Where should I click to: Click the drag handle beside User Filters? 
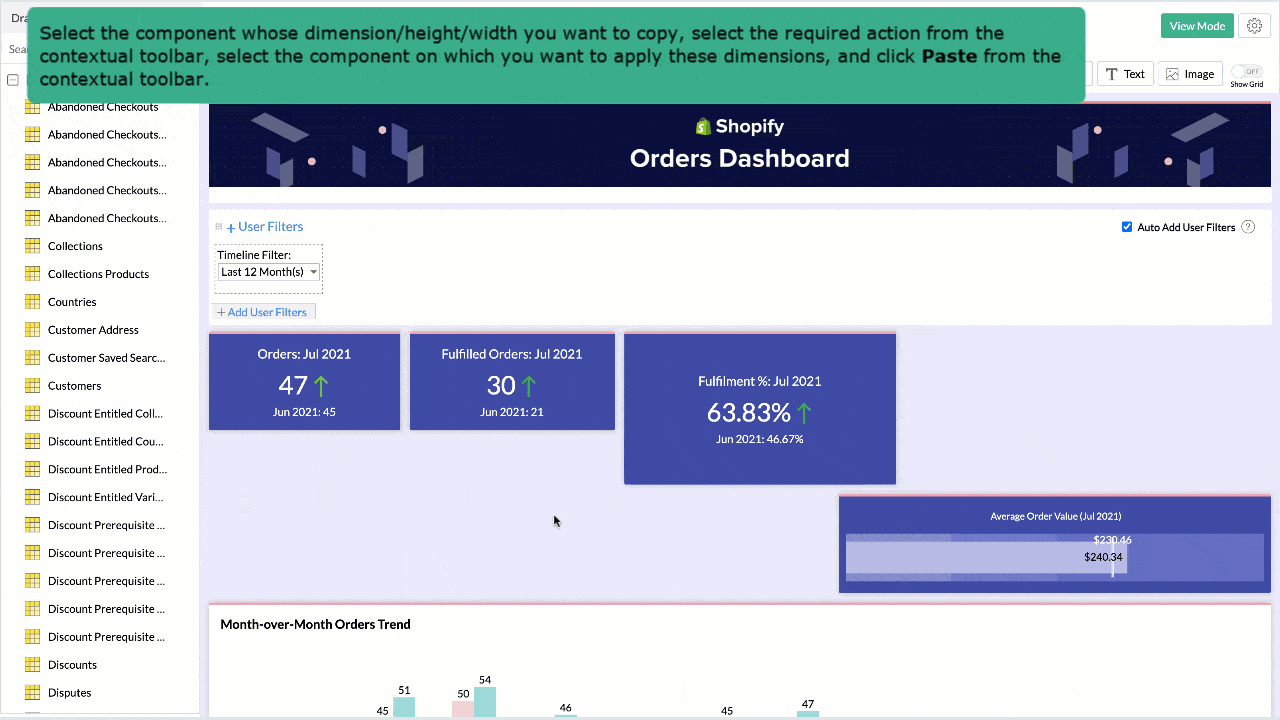219,227
